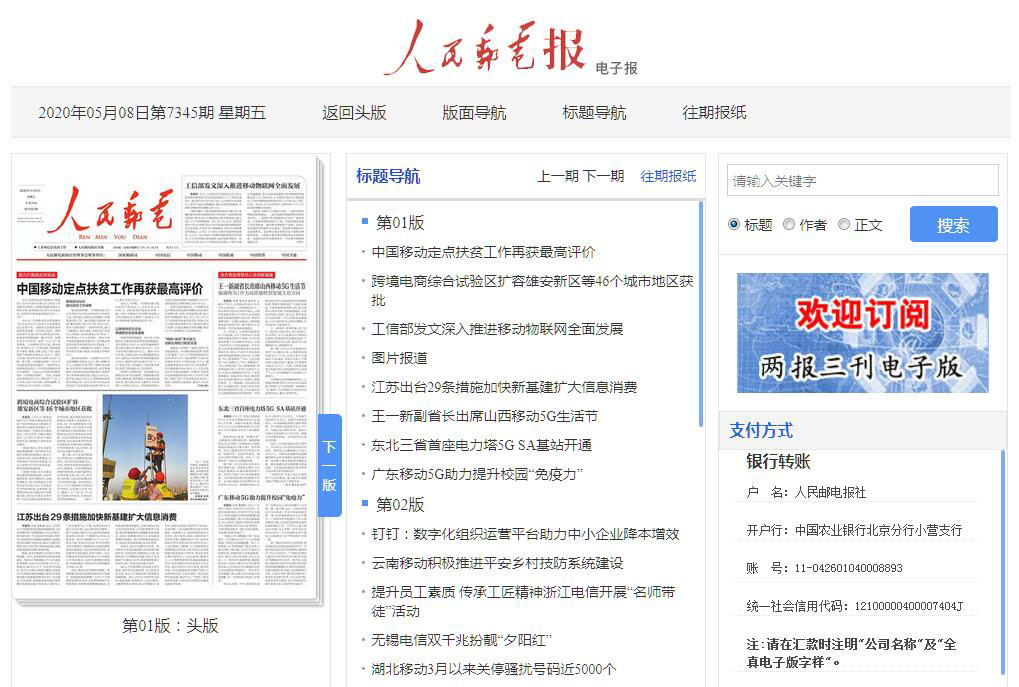Go to 下一期 issue

pos(603,176)
